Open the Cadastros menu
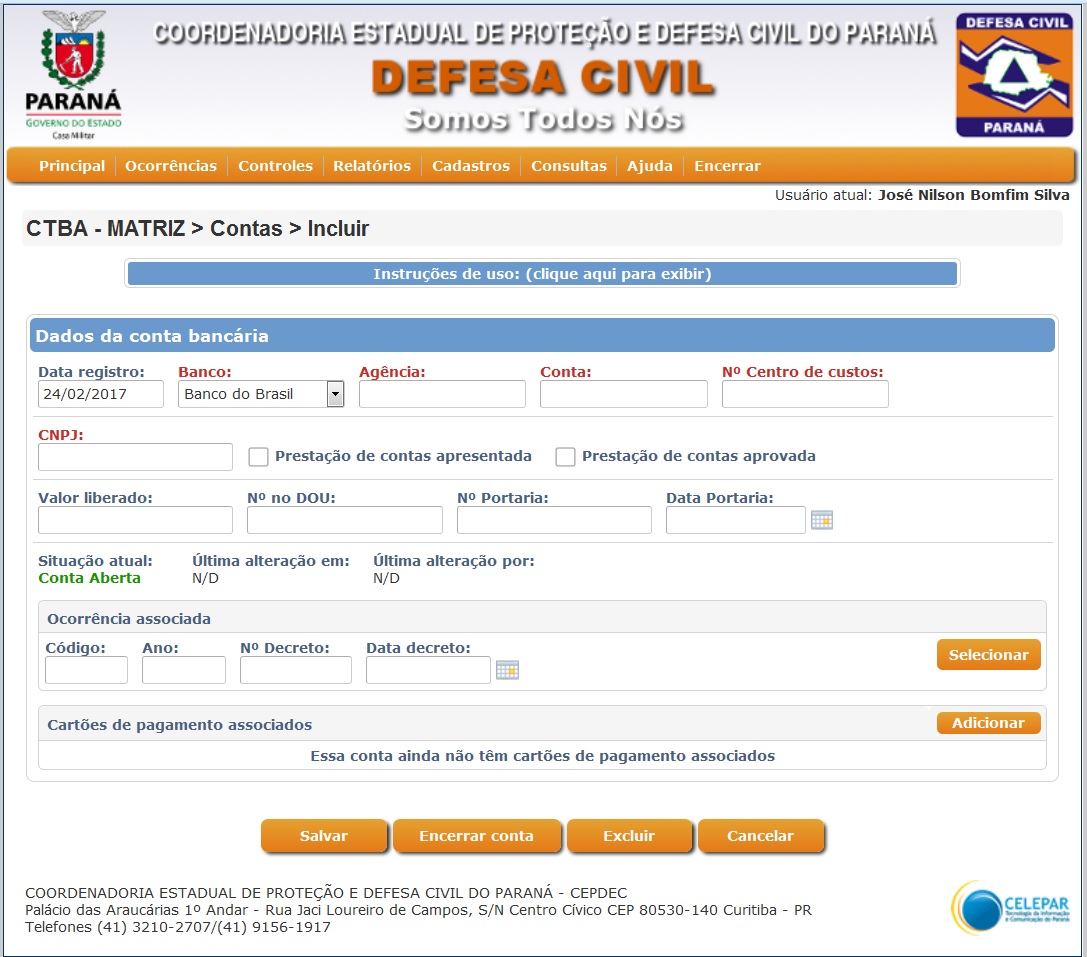 [x=471, y=166]
